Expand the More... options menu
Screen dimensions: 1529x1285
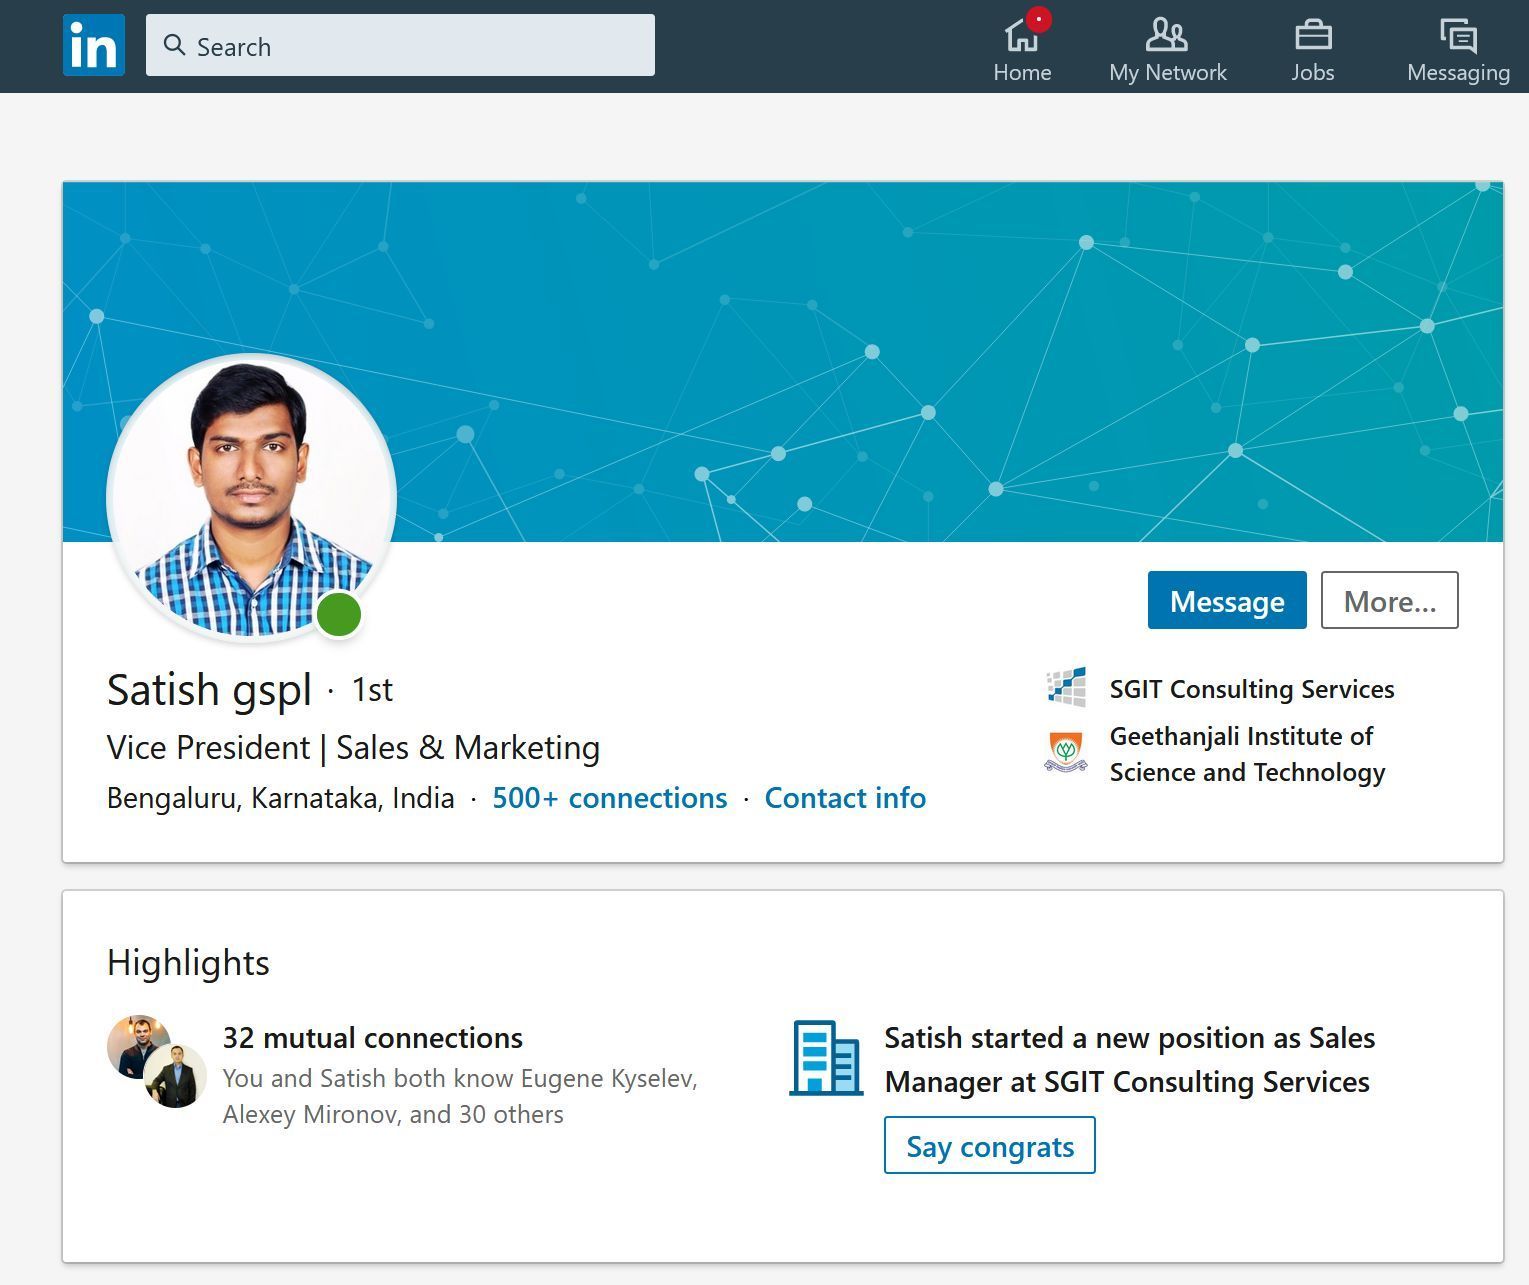click(x=1389, y=600)
